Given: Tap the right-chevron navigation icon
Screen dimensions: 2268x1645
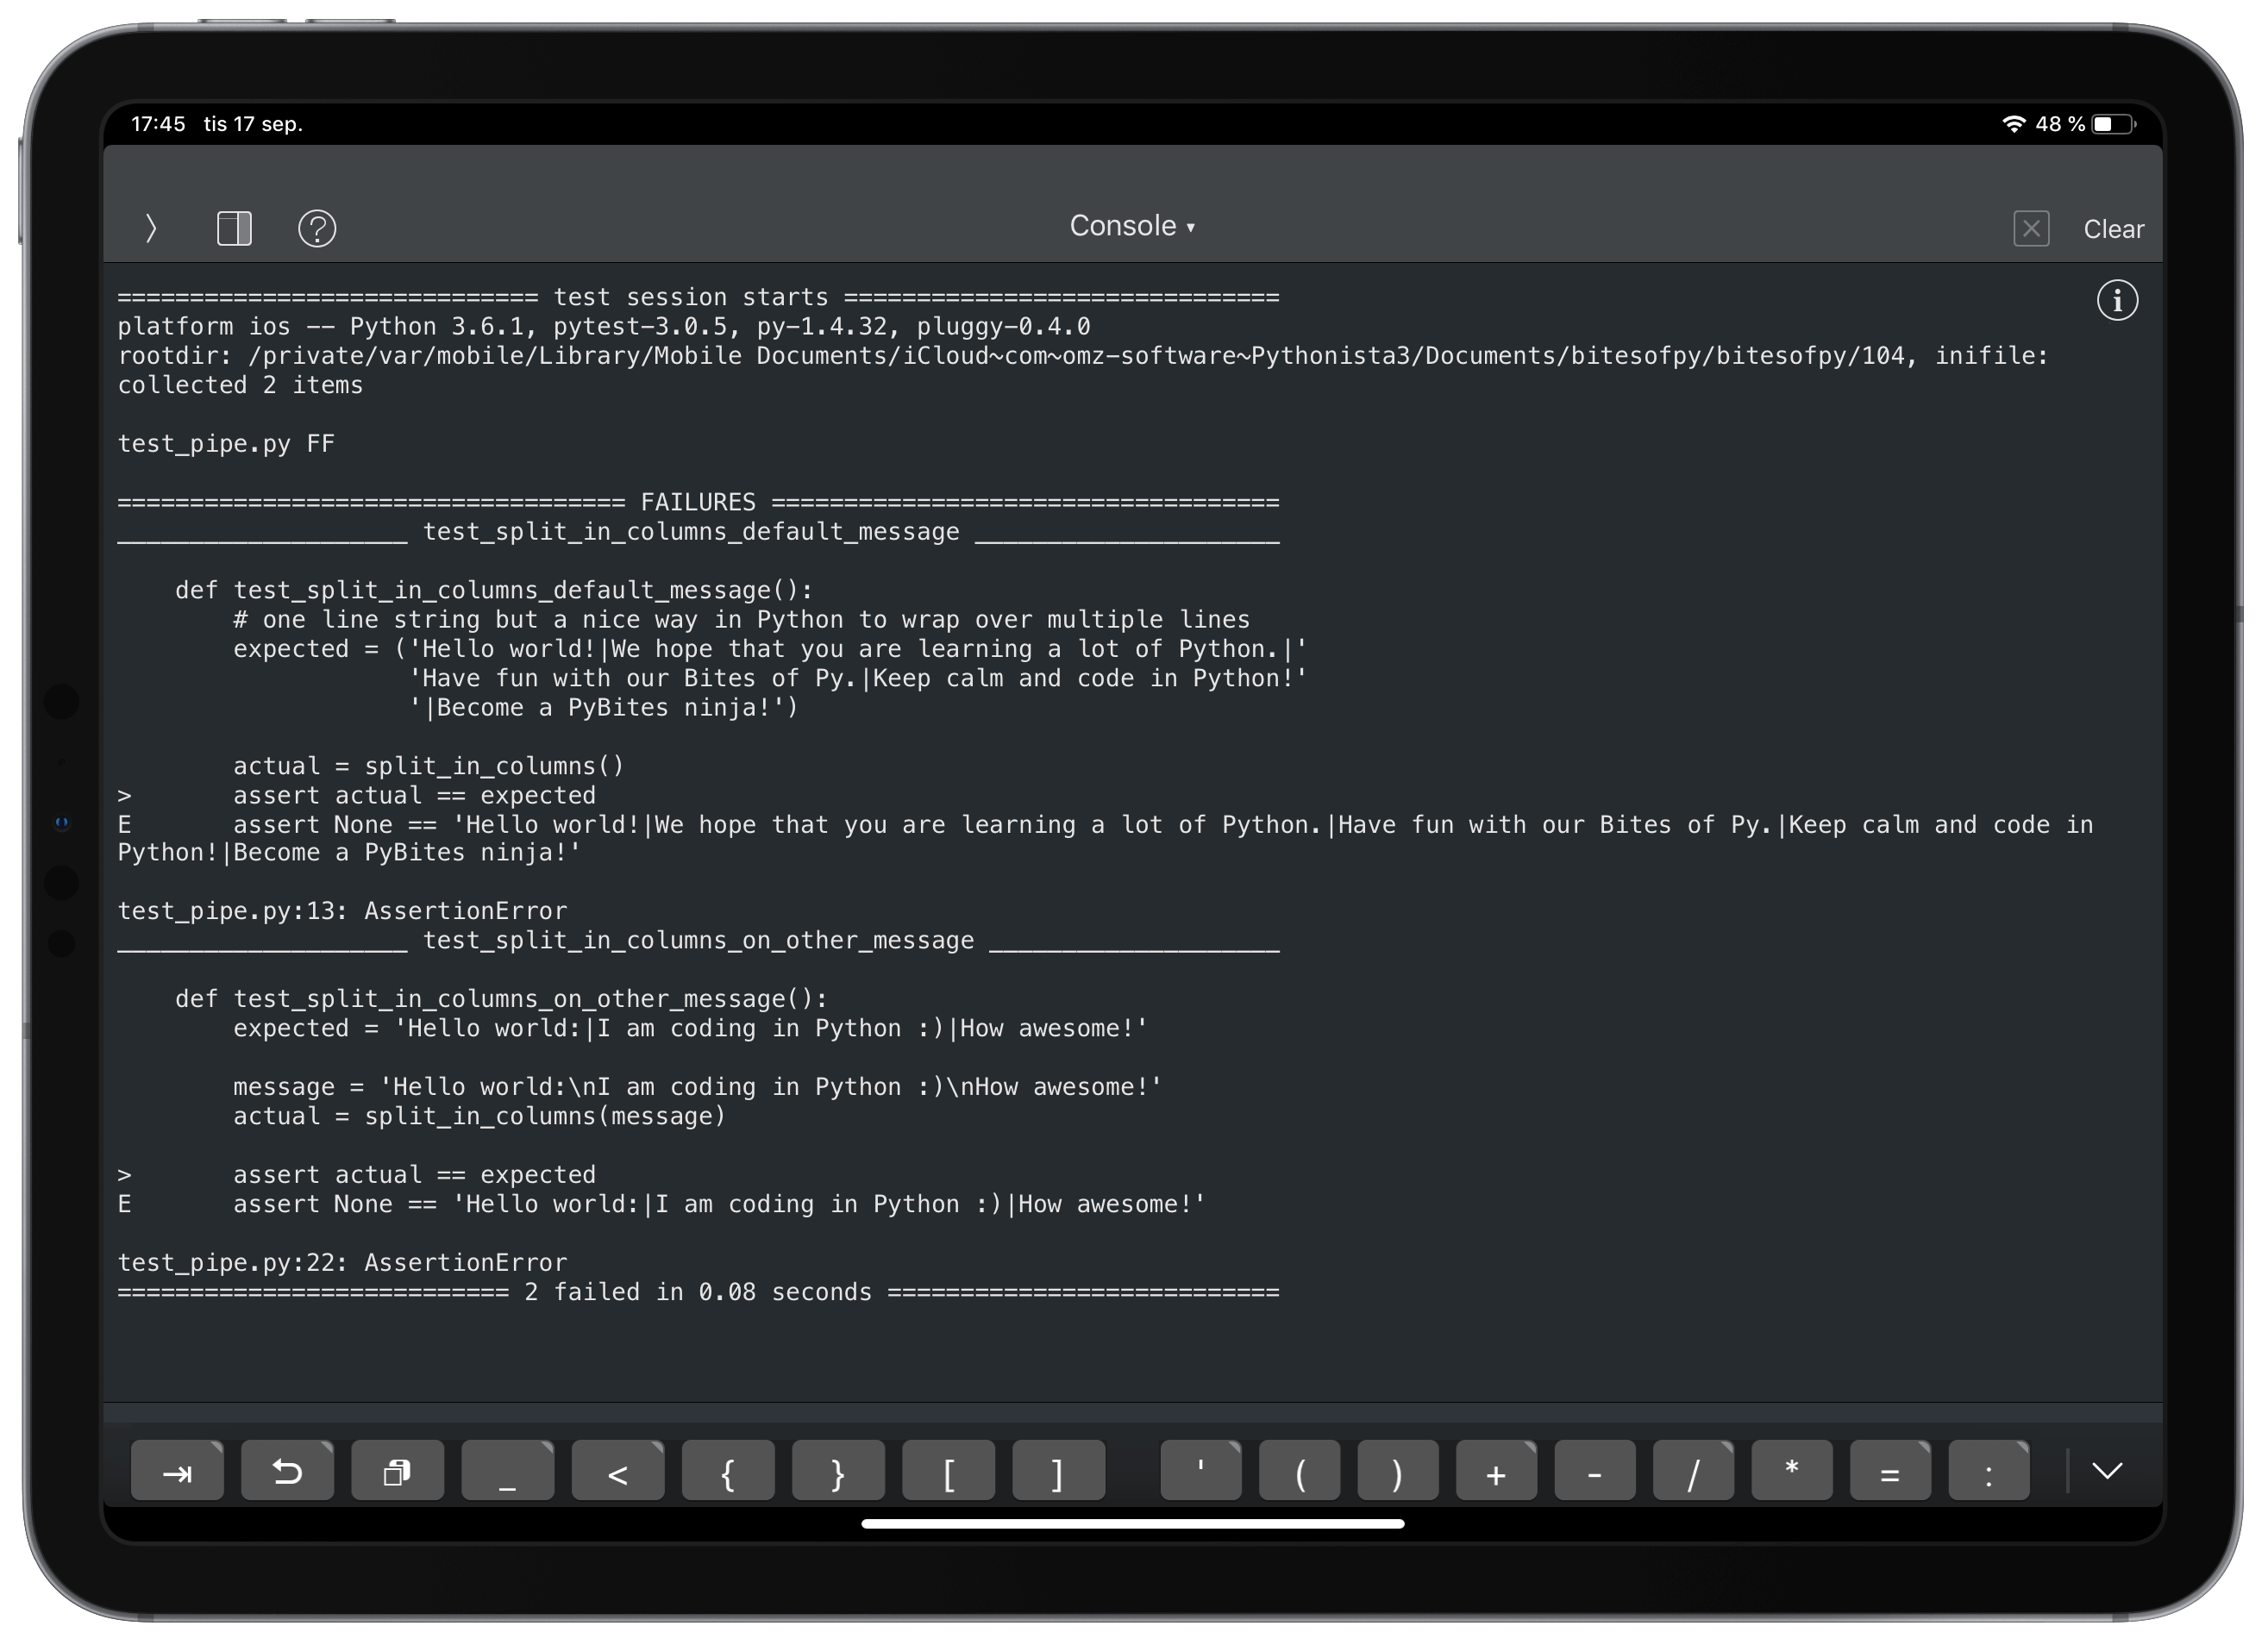Looking at the screenshot, I should [151, 228].
